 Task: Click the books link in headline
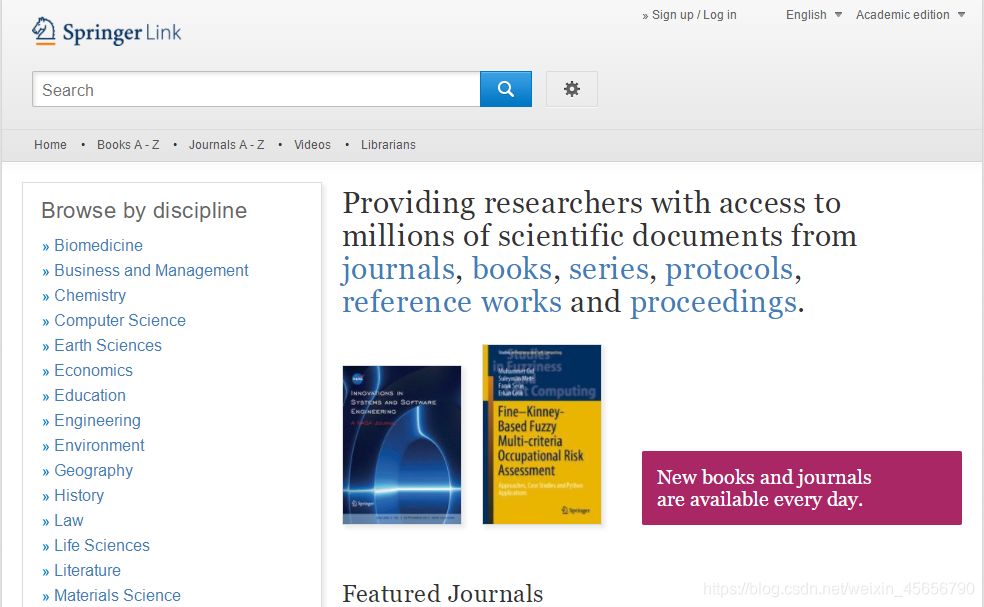click(512, 269)
